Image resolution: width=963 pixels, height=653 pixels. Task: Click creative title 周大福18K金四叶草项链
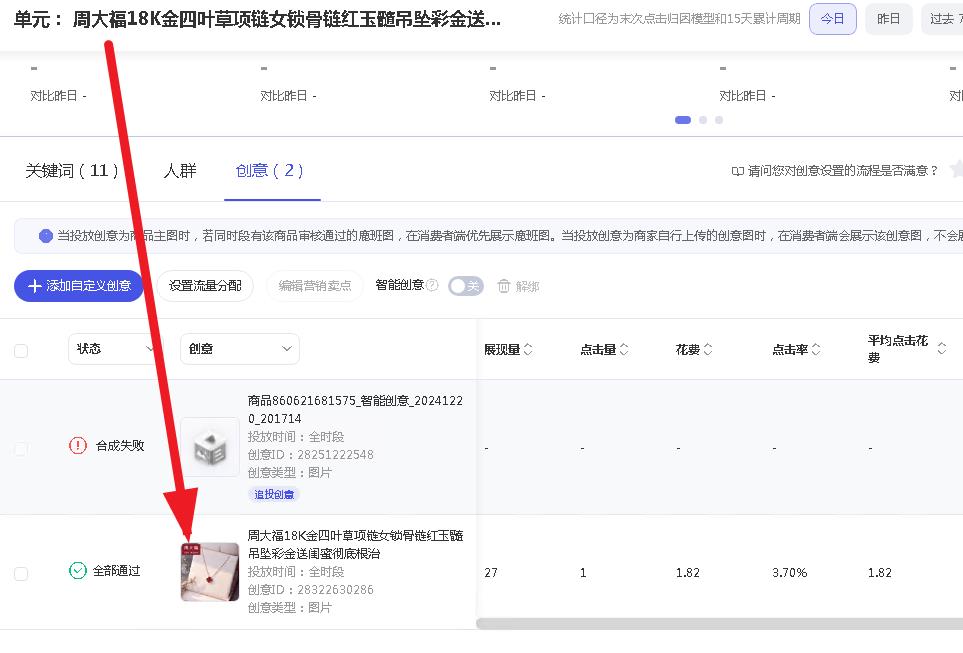(x=355, y=544)
